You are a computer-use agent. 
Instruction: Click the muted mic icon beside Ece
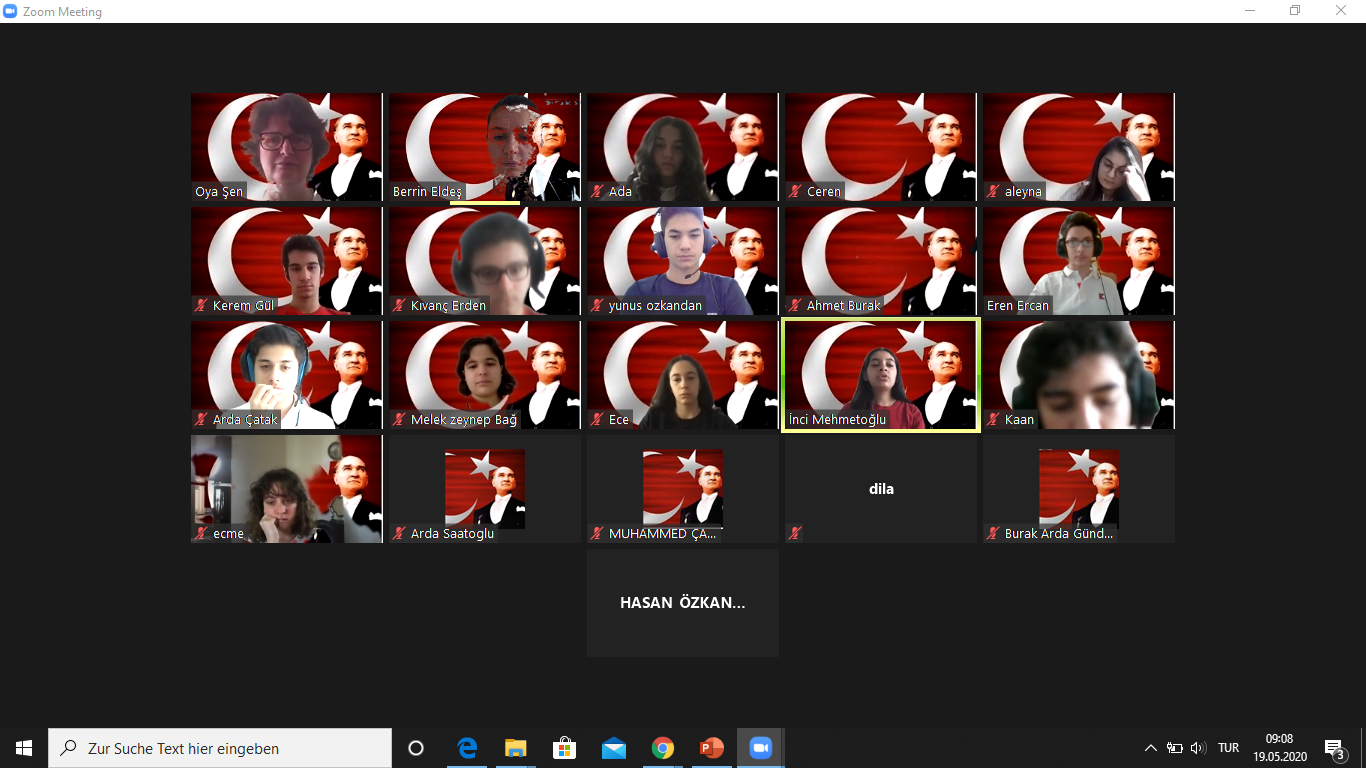598,419
